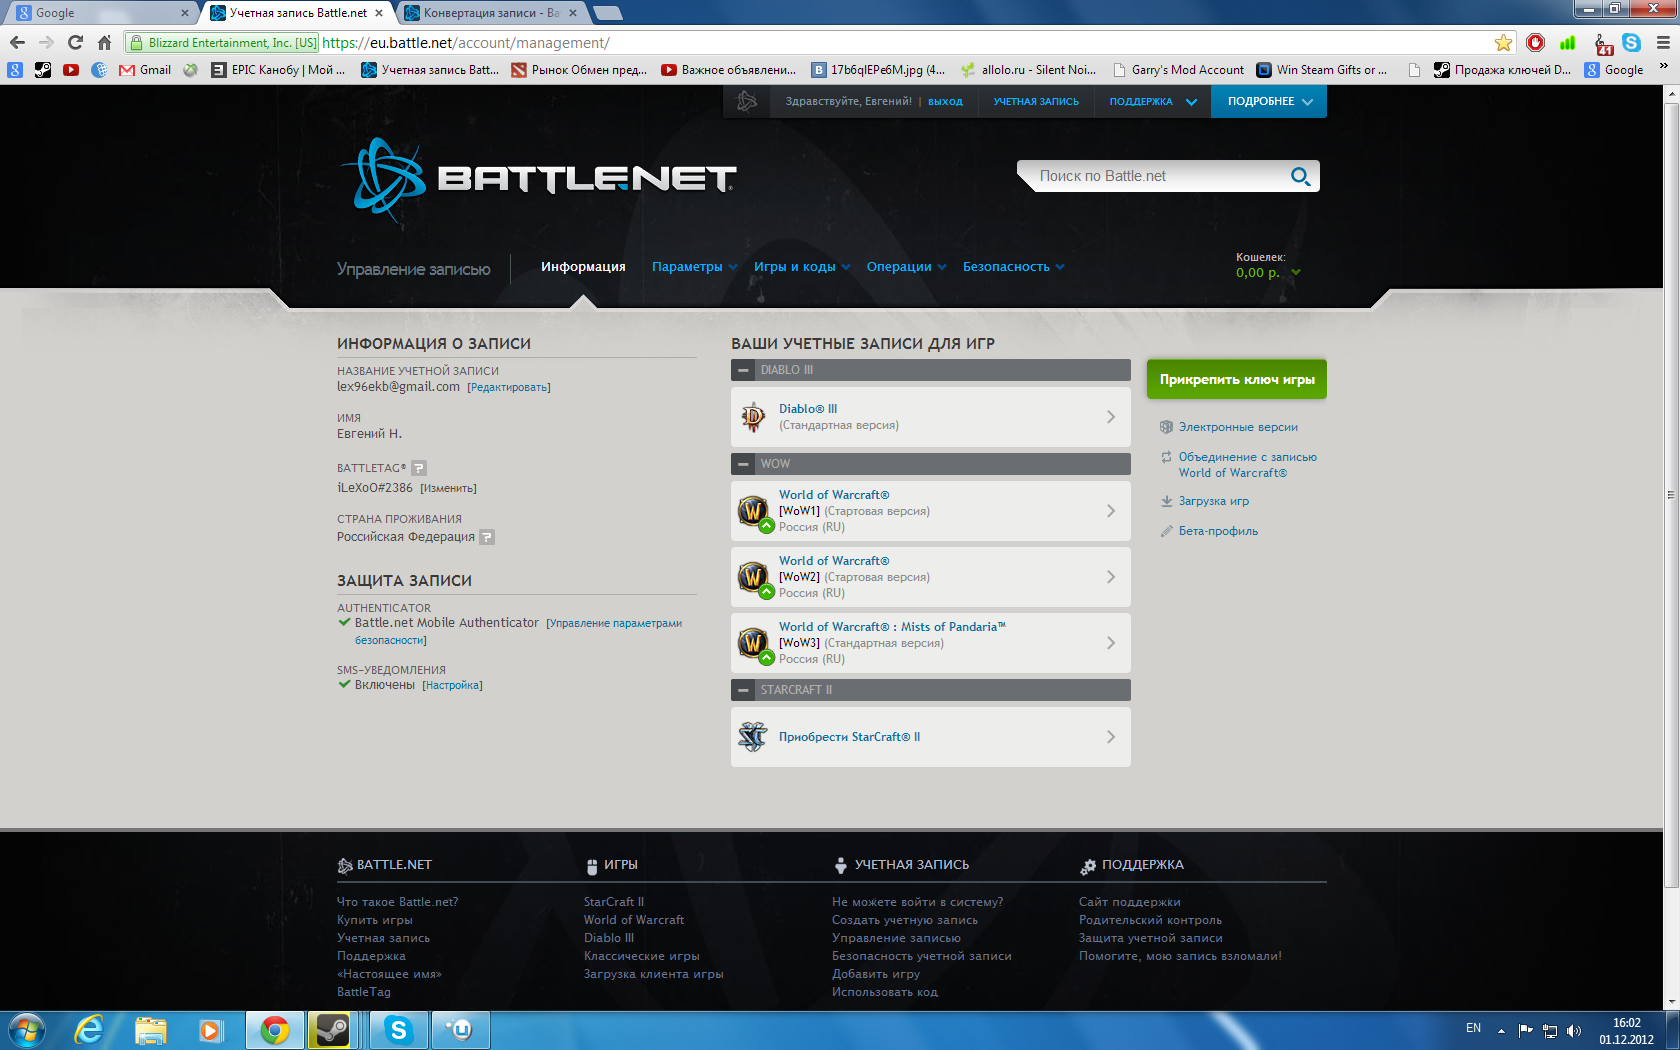The height and width of the screenshot is (1050, 1680).
Task: Click the WoW2 World of Warcraft icon
Action: pyautogui.click(x=753, y=577)
